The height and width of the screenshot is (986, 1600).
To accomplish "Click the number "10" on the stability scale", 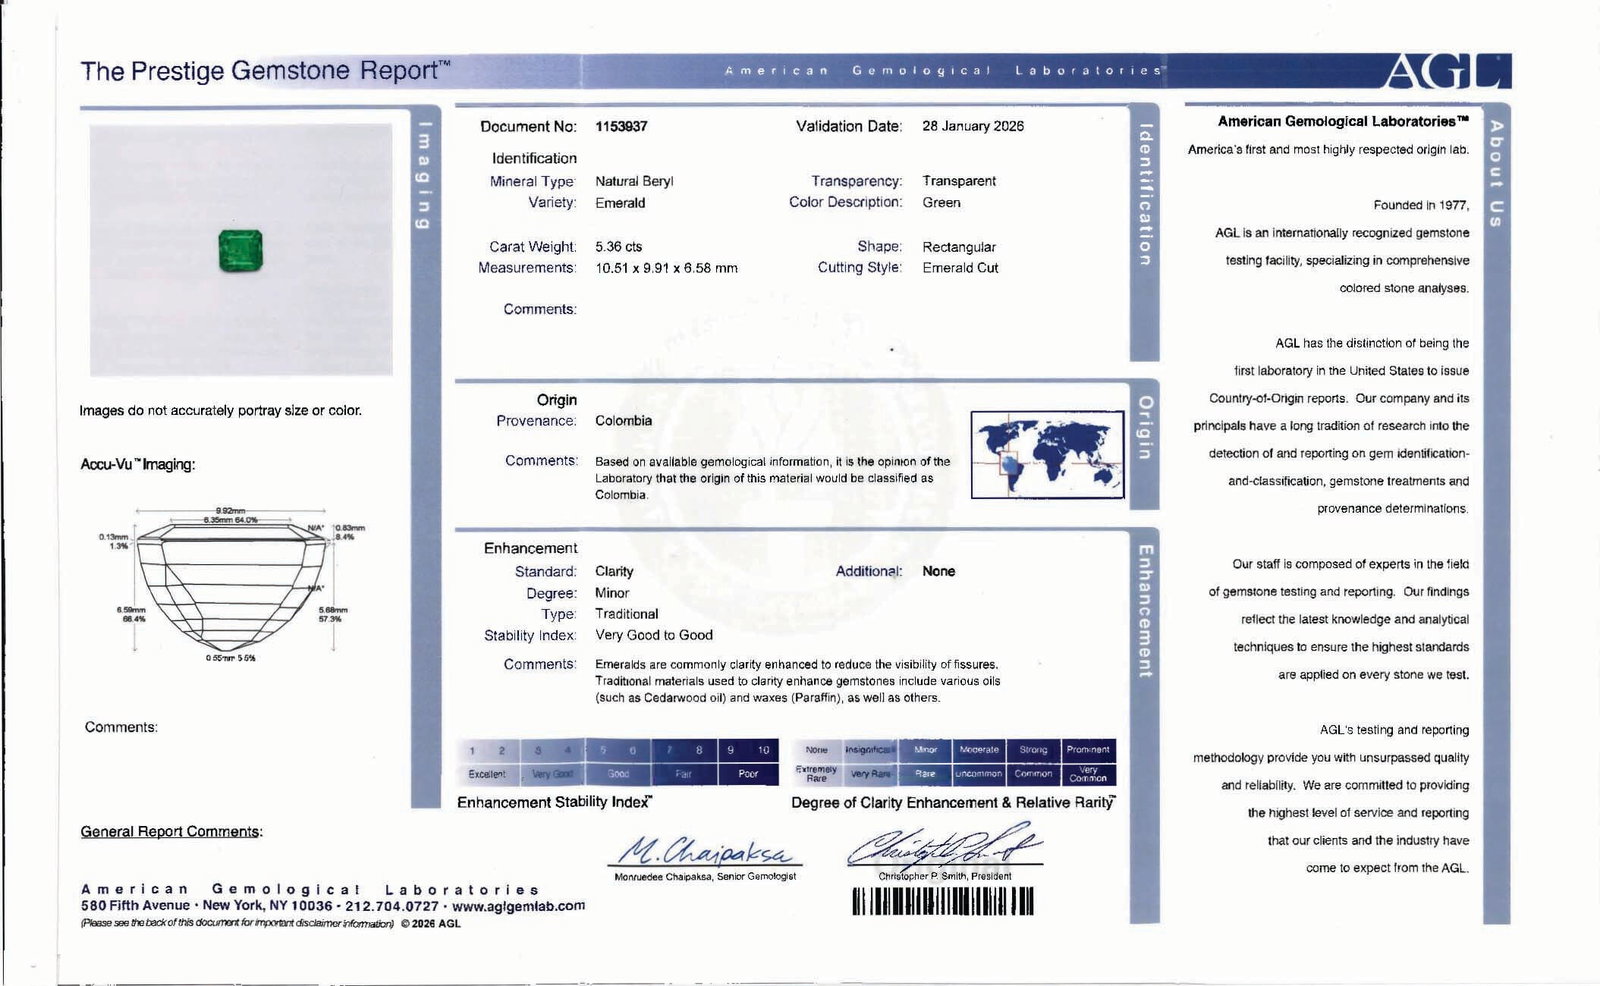I will (764, 750).
